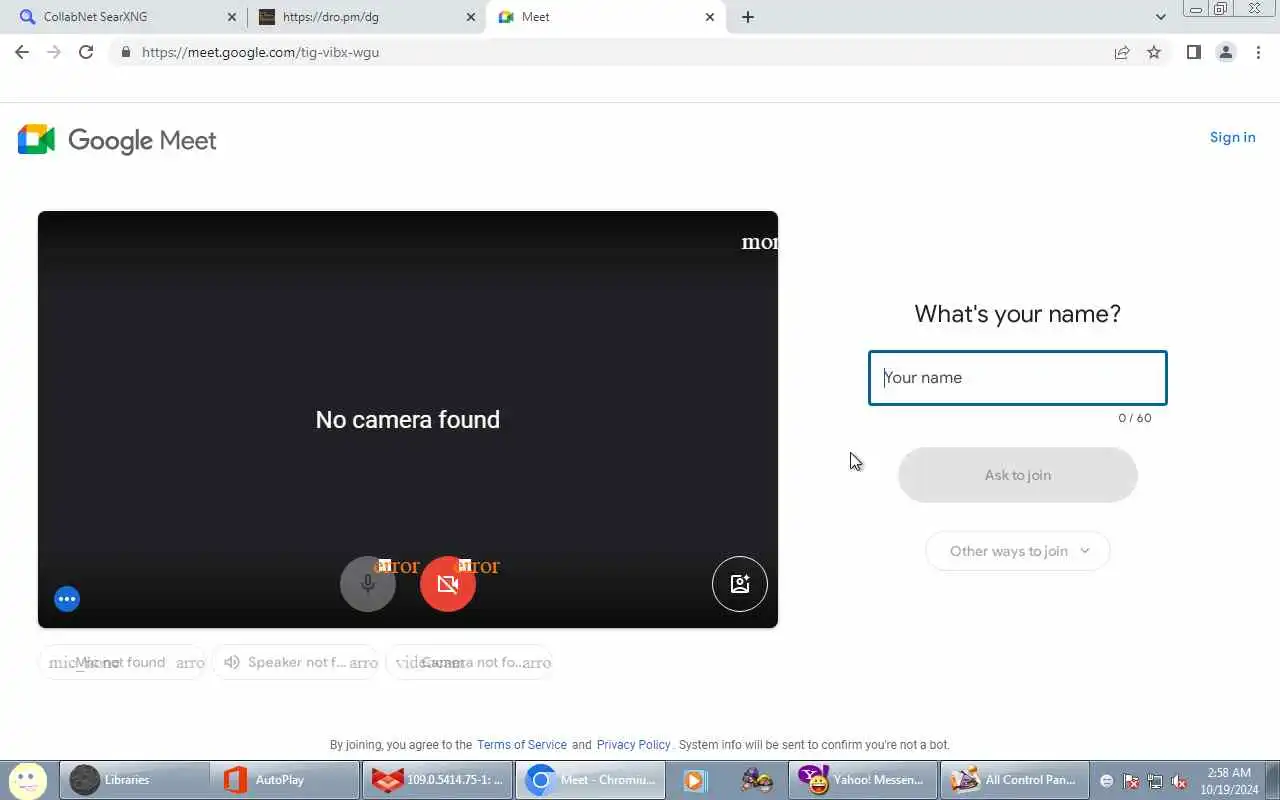Click the site lock icon
Viewport: 1280px width, 800px height.
(x=125, y=52)
